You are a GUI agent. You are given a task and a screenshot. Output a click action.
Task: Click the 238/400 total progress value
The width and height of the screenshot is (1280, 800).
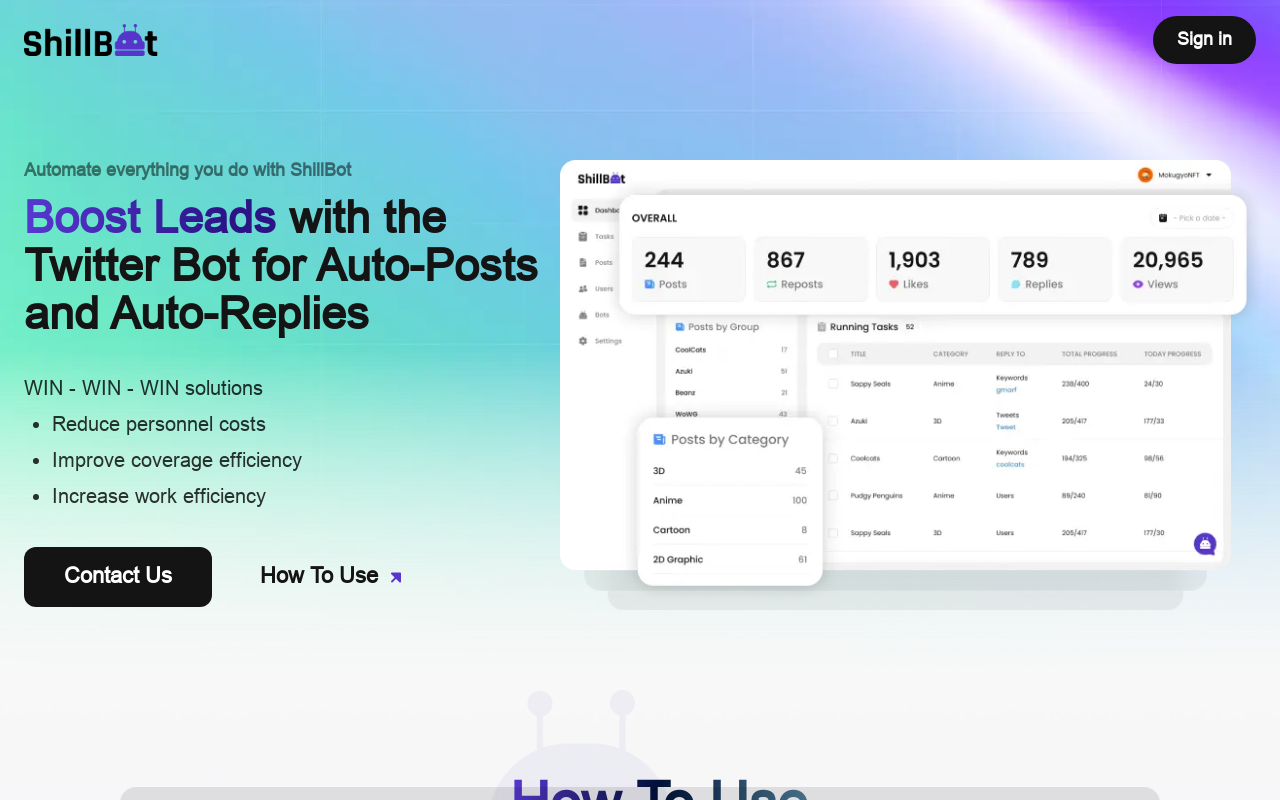tap(1075, 383)
